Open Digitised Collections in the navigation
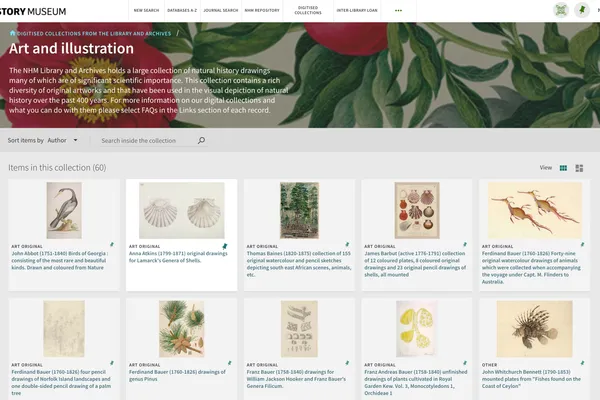Viewport: 600px width, 400px height. 308,10
